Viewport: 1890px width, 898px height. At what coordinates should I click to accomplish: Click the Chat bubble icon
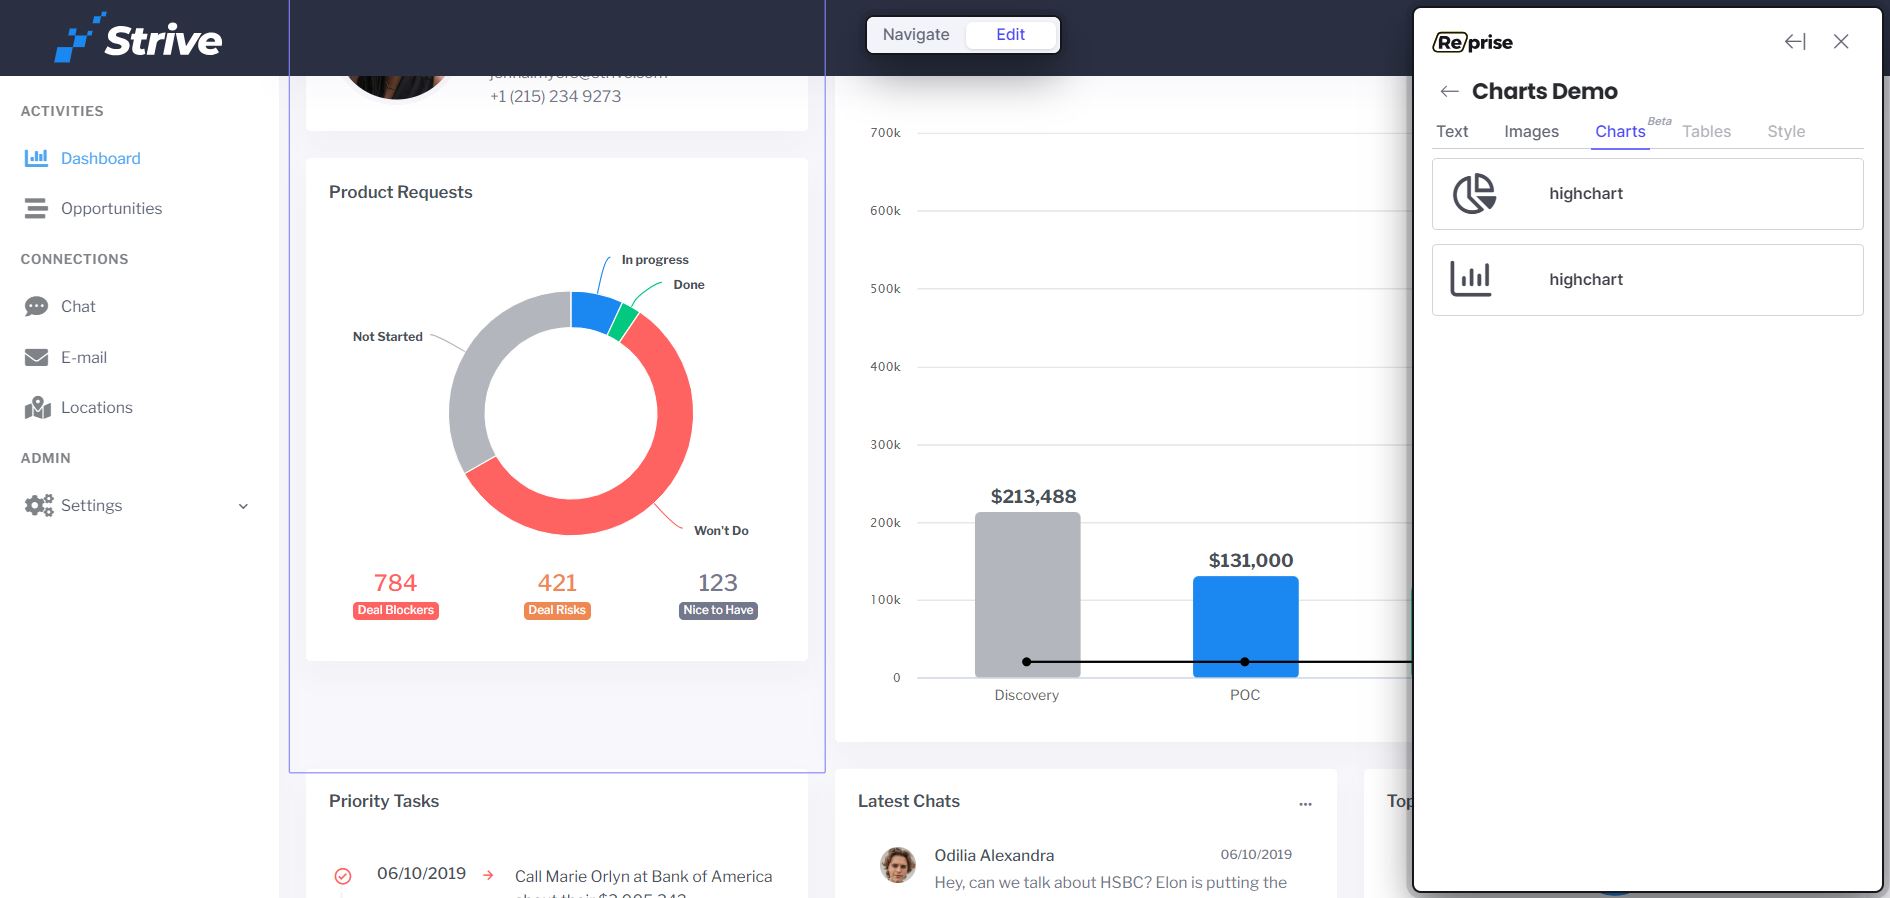(x=36, y=306)
